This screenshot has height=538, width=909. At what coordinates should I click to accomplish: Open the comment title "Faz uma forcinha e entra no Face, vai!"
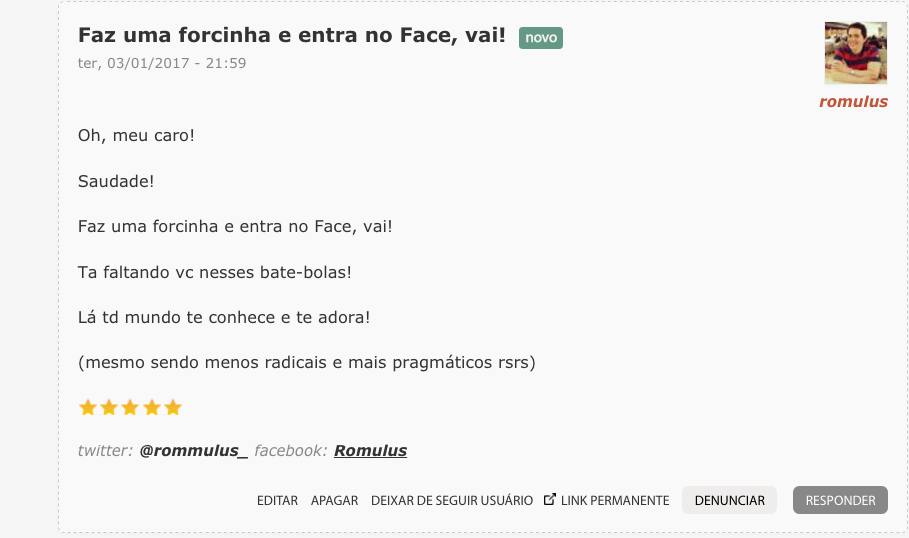coord(292,36)
